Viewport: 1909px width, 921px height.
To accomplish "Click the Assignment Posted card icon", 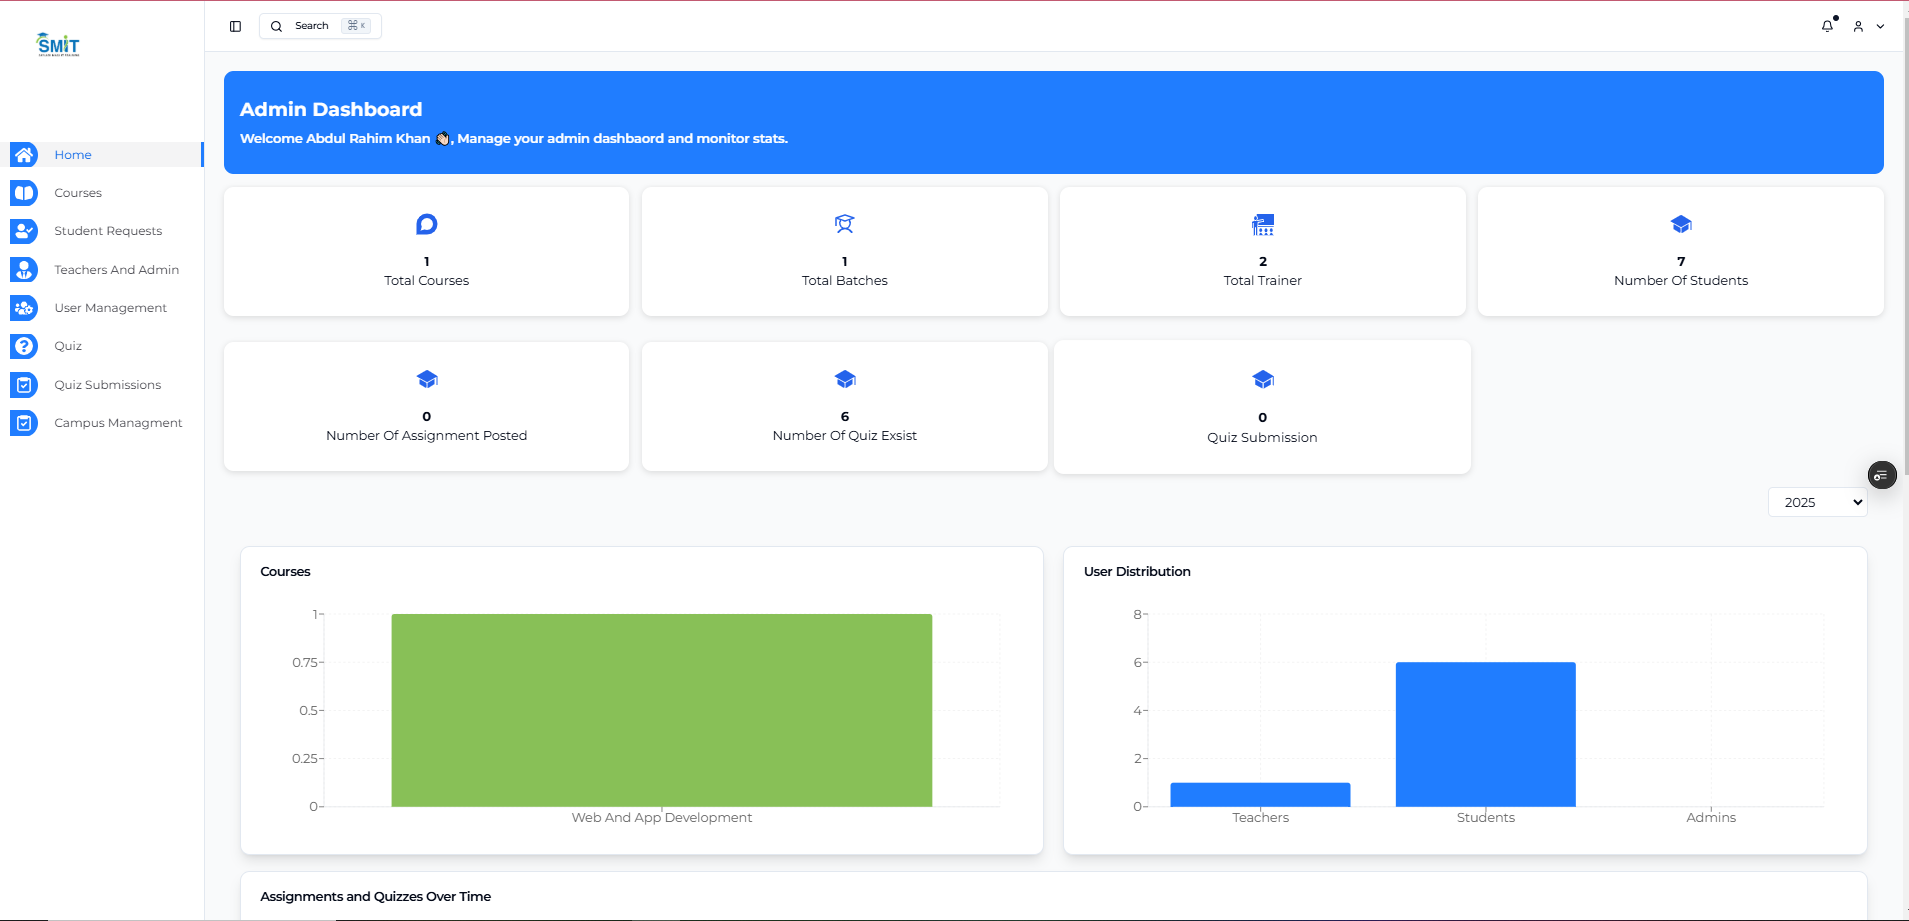I will coord(427,379).
